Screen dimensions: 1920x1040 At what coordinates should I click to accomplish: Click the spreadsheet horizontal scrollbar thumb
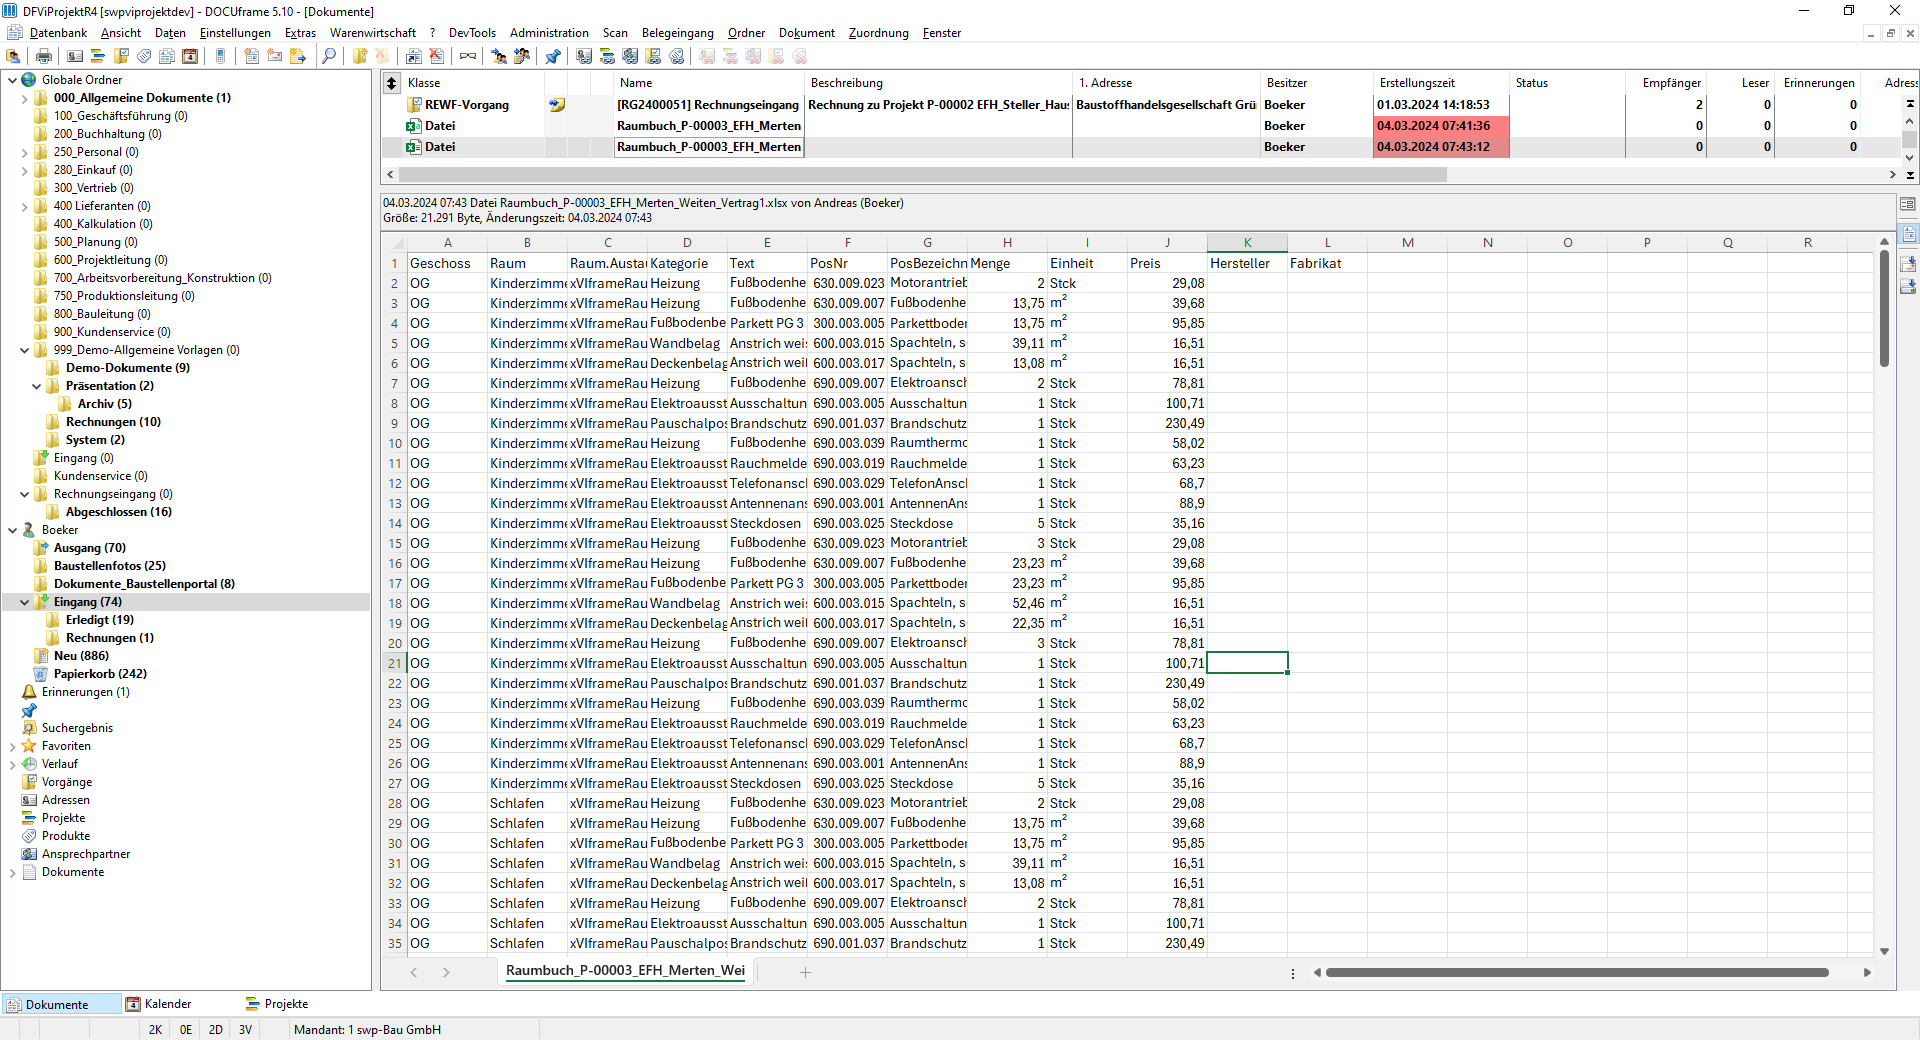[x=1577, y=972]
